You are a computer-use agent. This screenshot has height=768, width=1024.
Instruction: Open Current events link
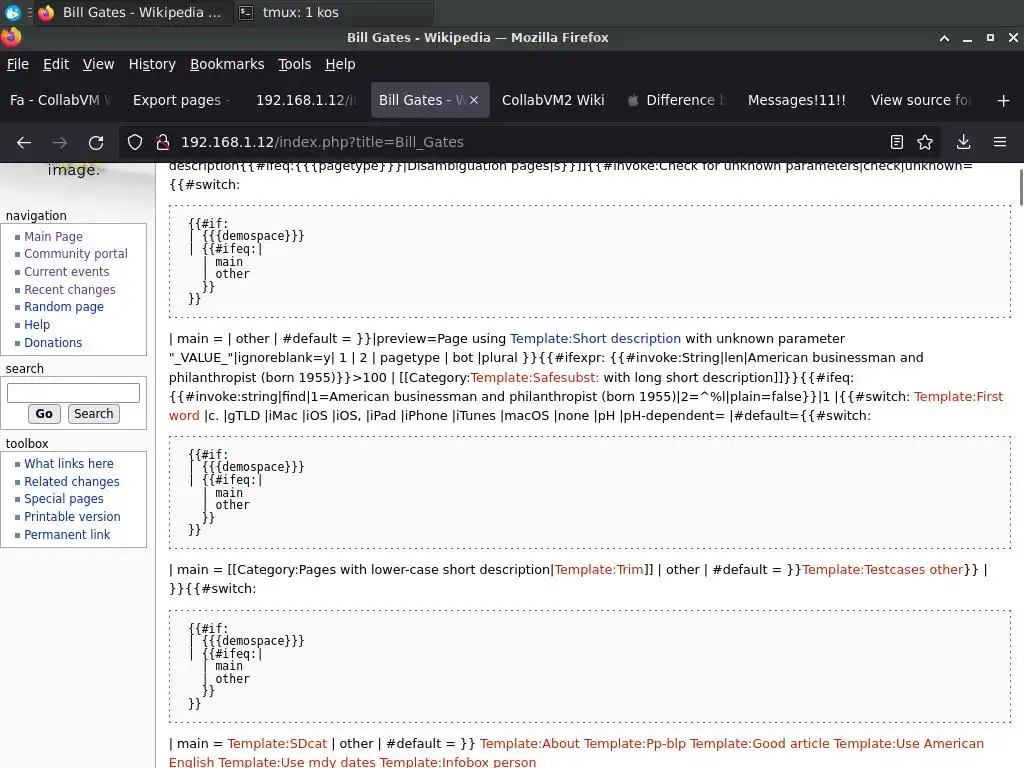click(x=67, y=272)
